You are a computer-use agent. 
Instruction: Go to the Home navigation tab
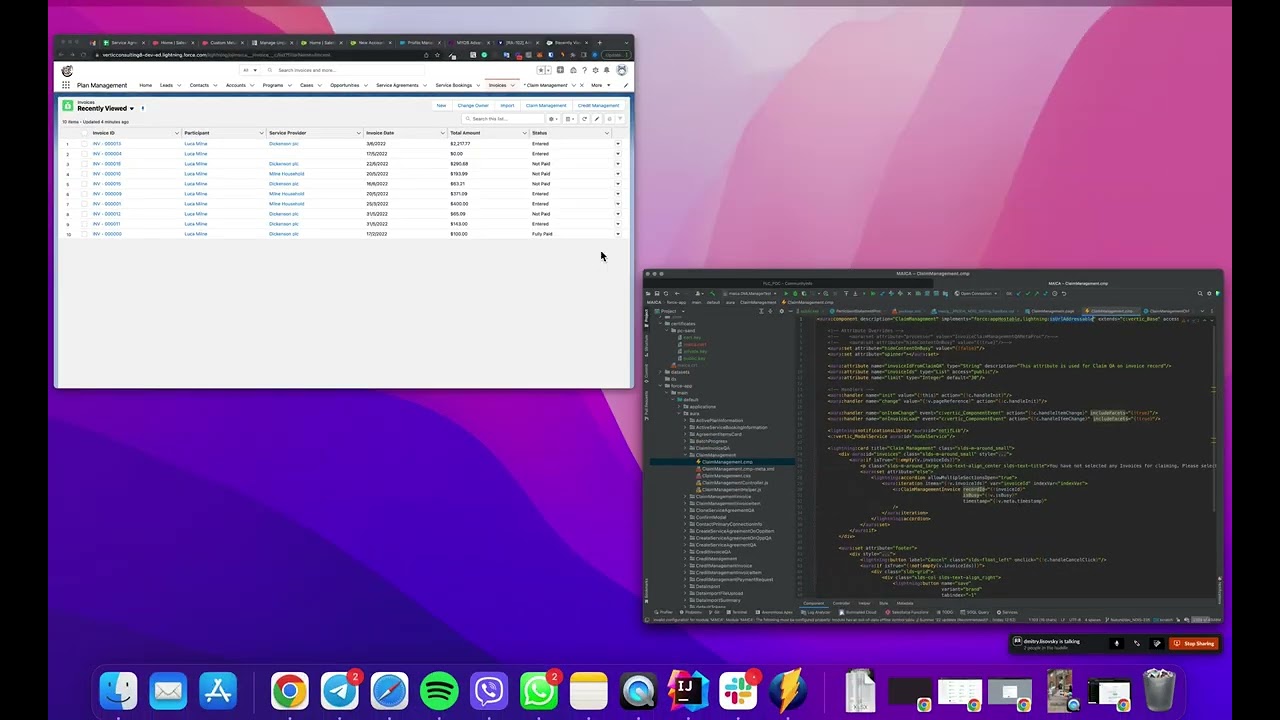click(145, 85)
